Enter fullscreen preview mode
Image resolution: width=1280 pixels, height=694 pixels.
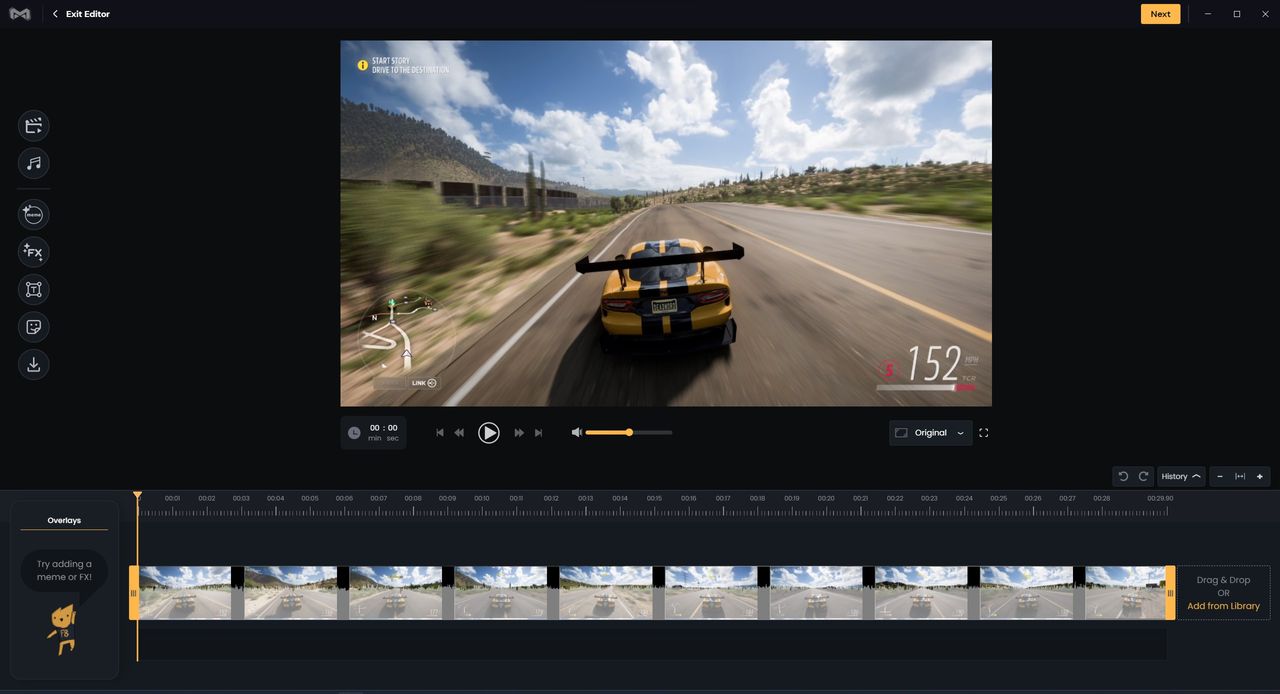984,433
